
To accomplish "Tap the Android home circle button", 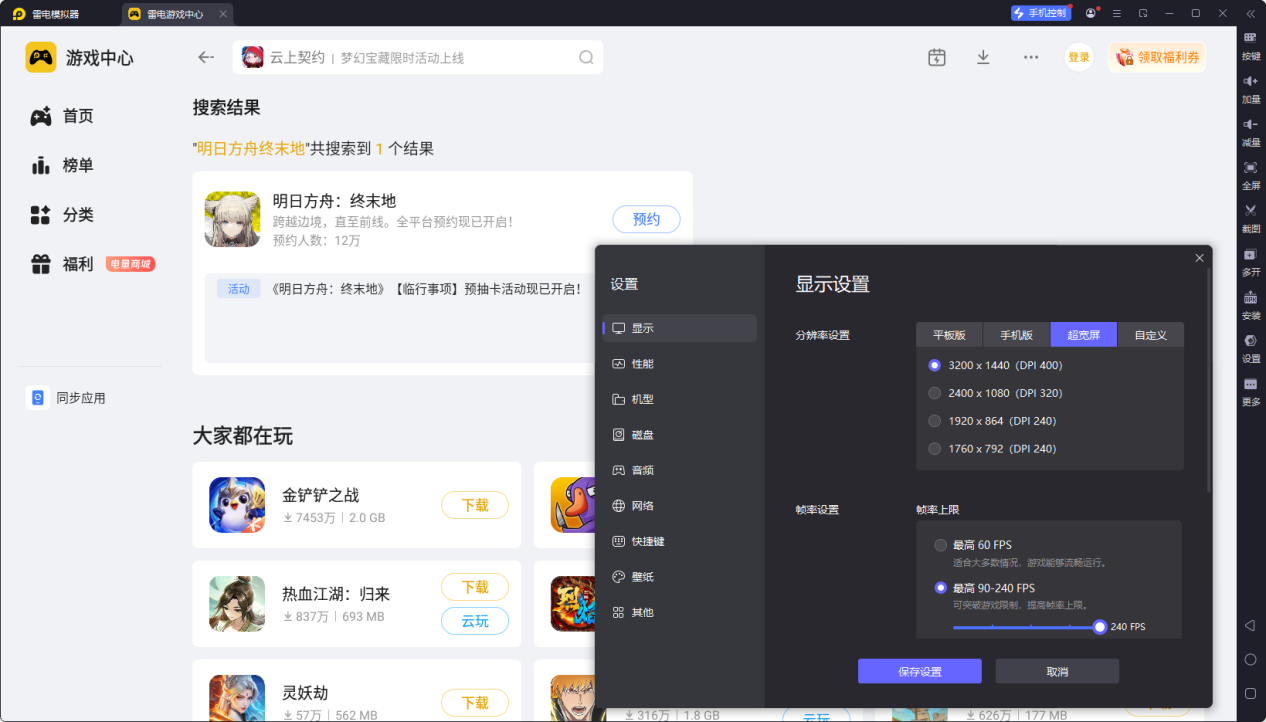I will [x=1250, y=660].
